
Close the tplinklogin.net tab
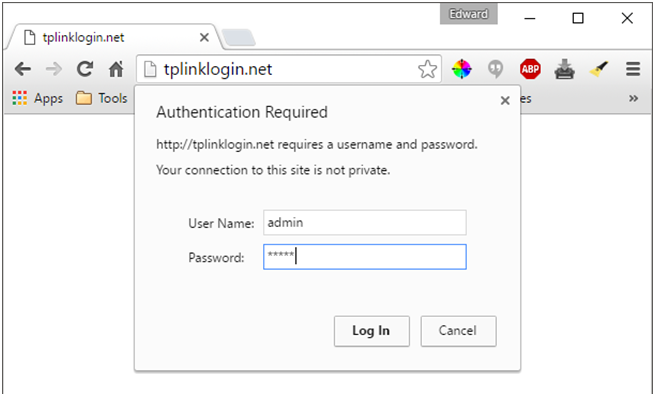(x=204, y=38)
